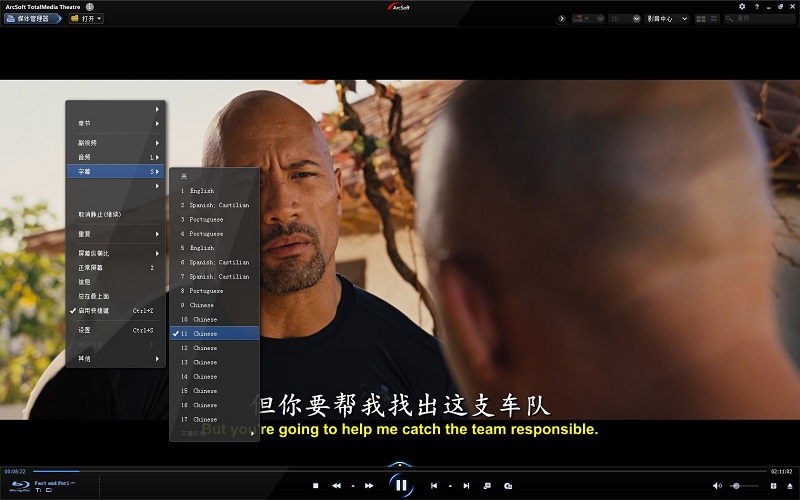The image size is (800, 500).
Task: Expand the 屏幕纵横比 submenu
Action: point(116,253)
